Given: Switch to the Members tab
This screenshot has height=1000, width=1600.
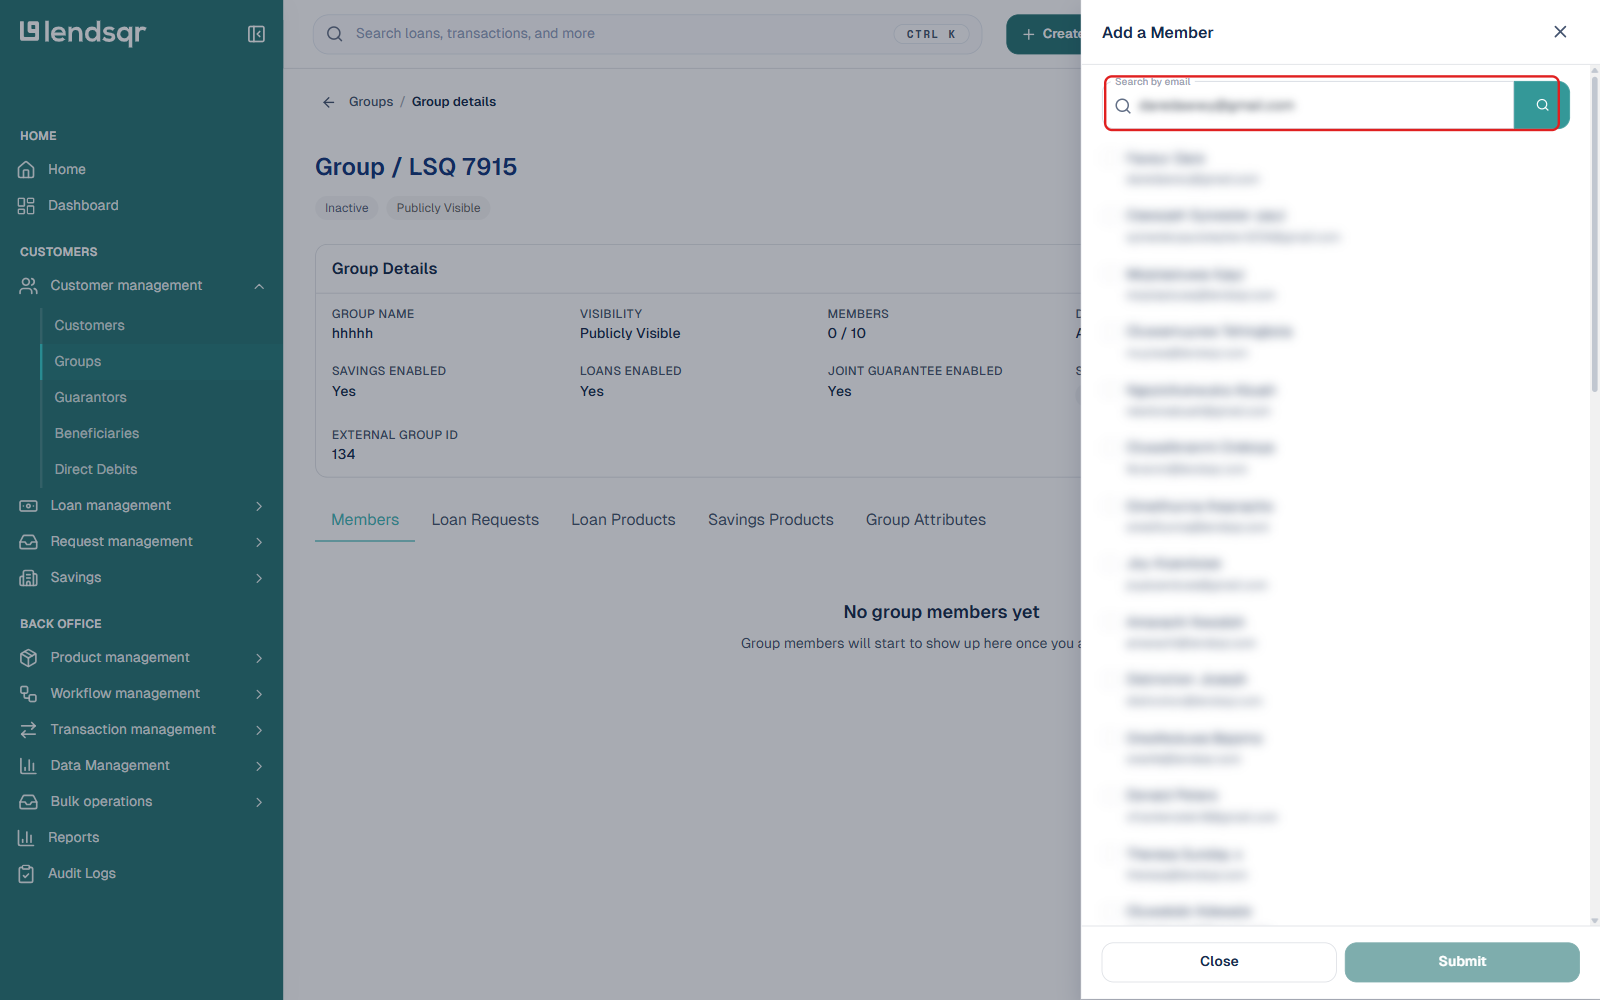Looking at the screenshot, I should point(365,520).
